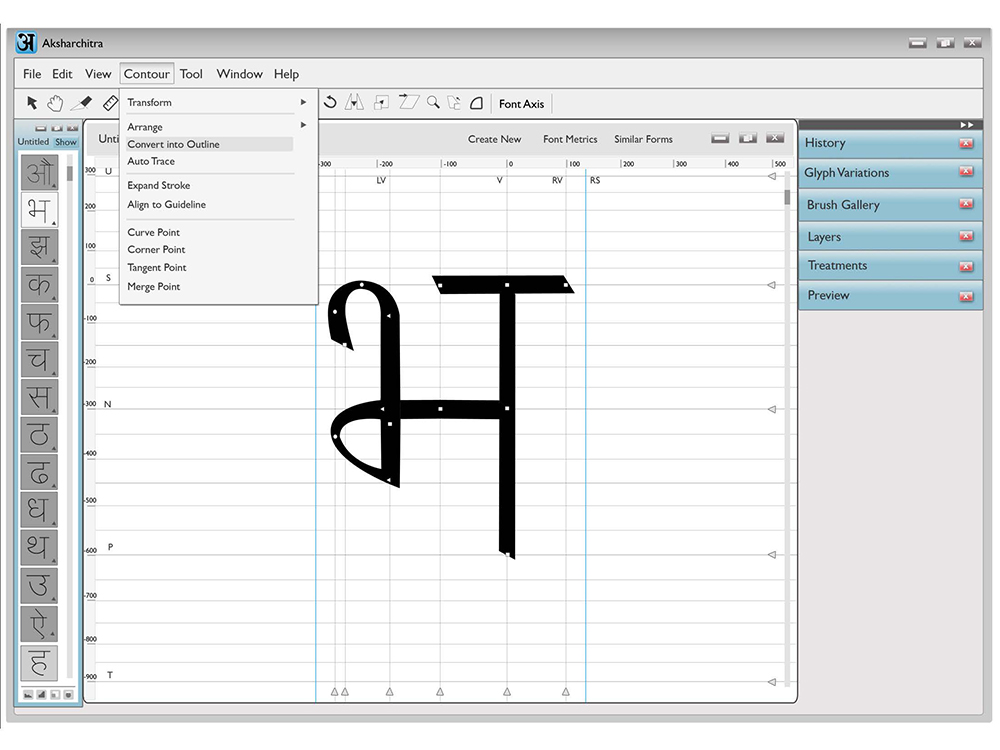Choose Convert into Outline menu item

tap(173, 144)
